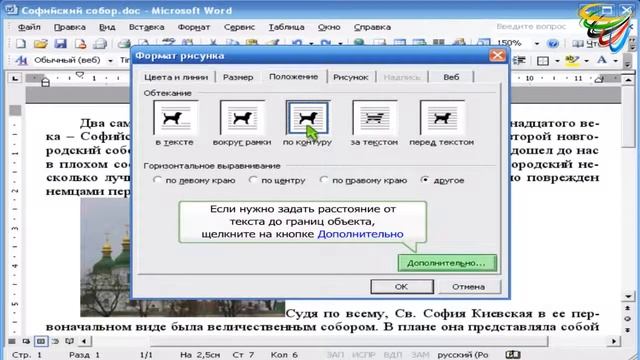This screenshot has width=640, height=360.
Task: Click the Дополнительно... button
Action: click(447, 263)
